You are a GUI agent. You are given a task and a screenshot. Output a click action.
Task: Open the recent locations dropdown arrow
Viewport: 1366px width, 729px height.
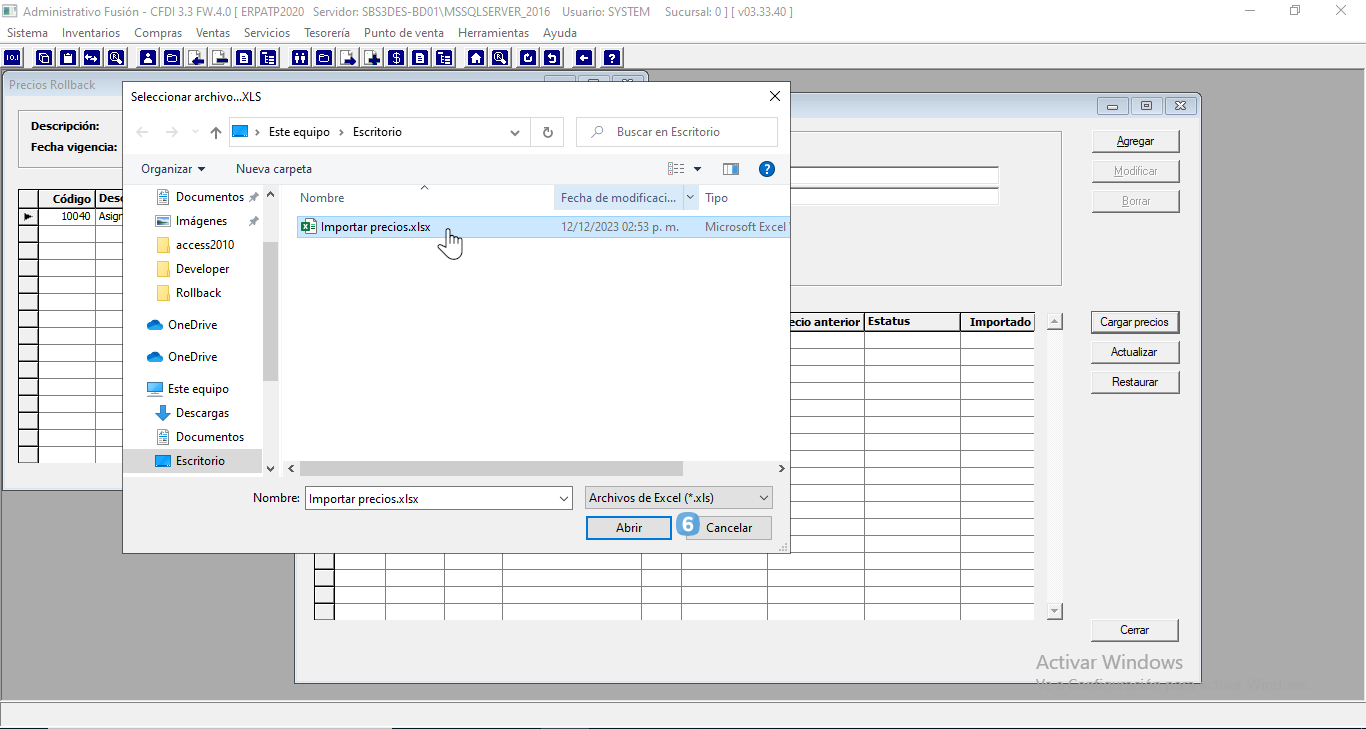pyautogui.click(x=194, y=132)
